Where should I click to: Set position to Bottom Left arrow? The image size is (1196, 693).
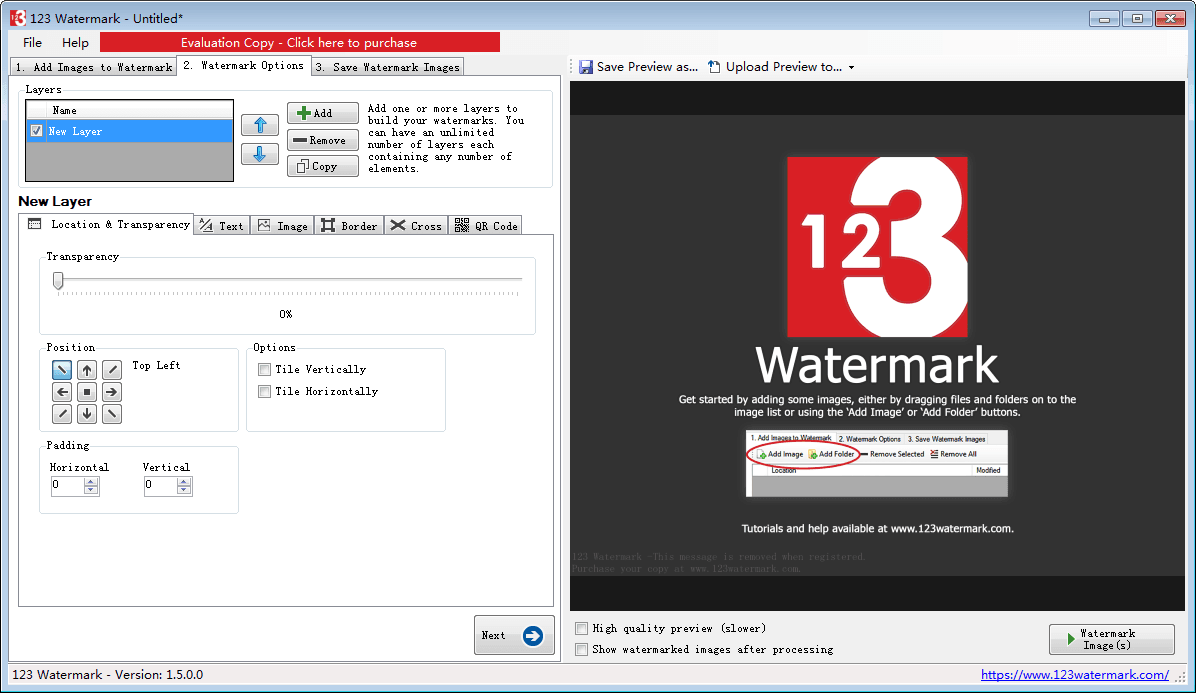point(62,414)
